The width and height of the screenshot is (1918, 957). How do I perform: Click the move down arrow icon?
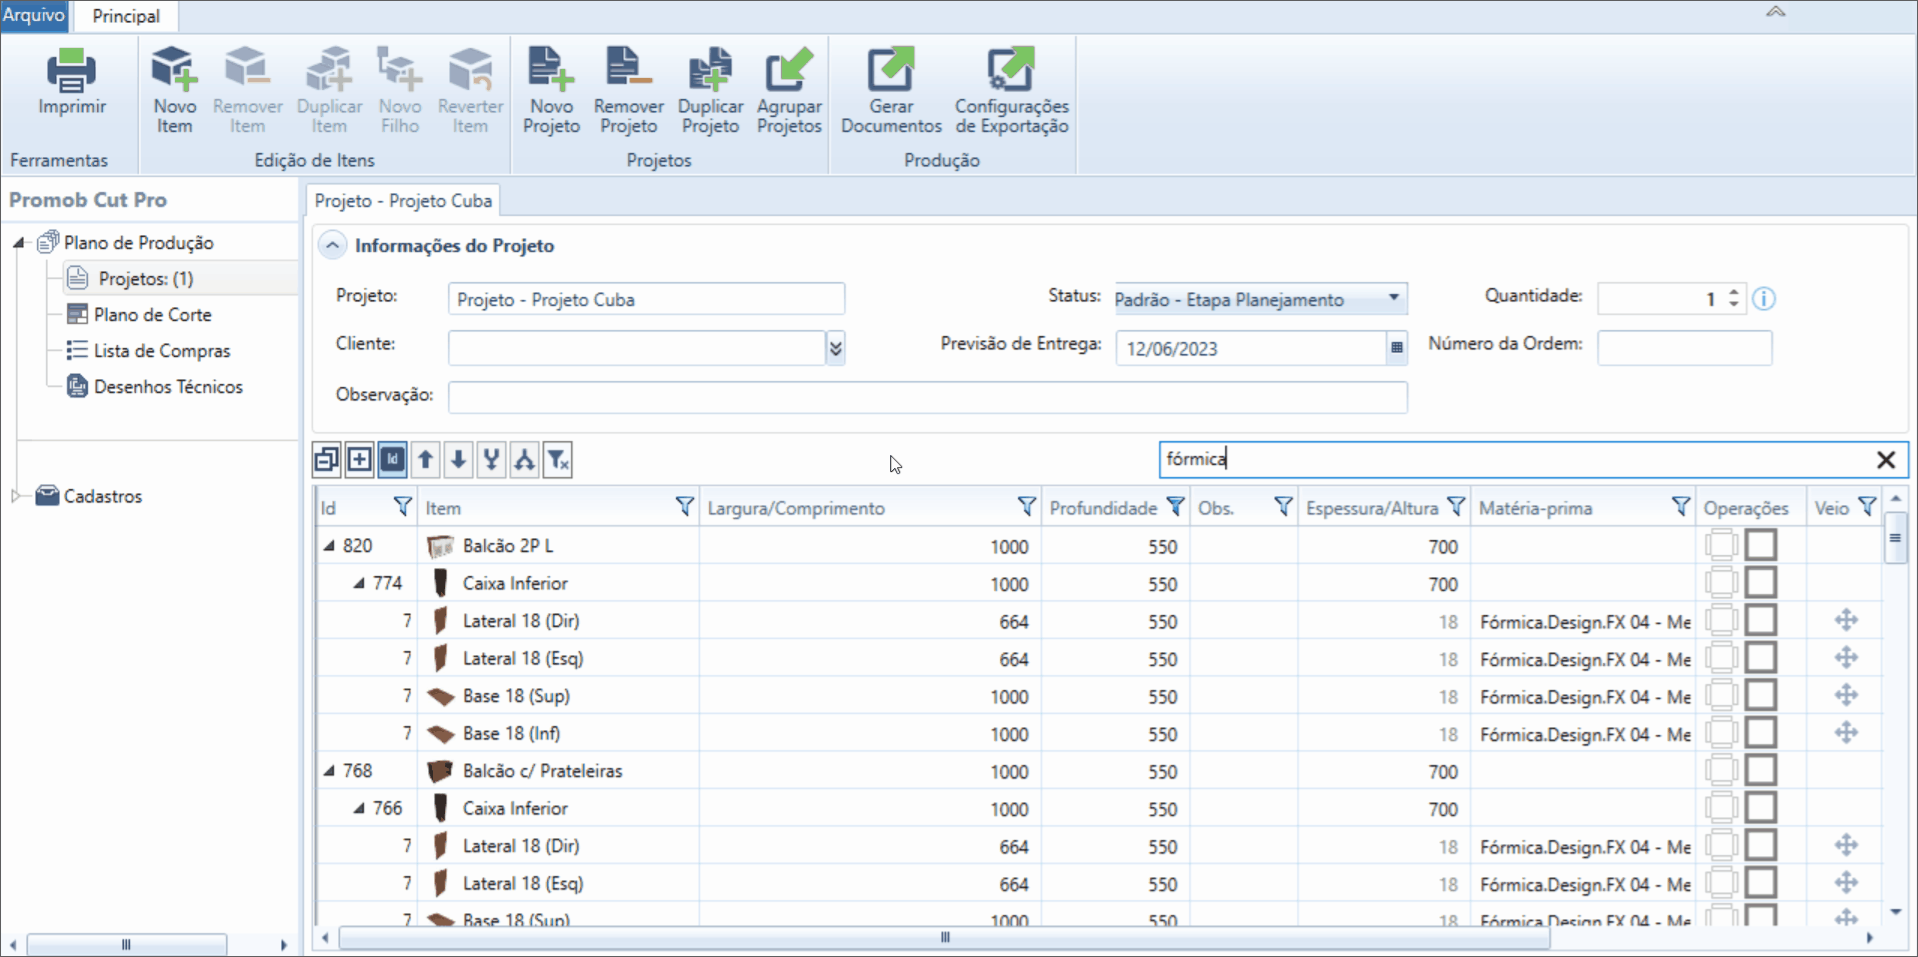pos(458,459)
